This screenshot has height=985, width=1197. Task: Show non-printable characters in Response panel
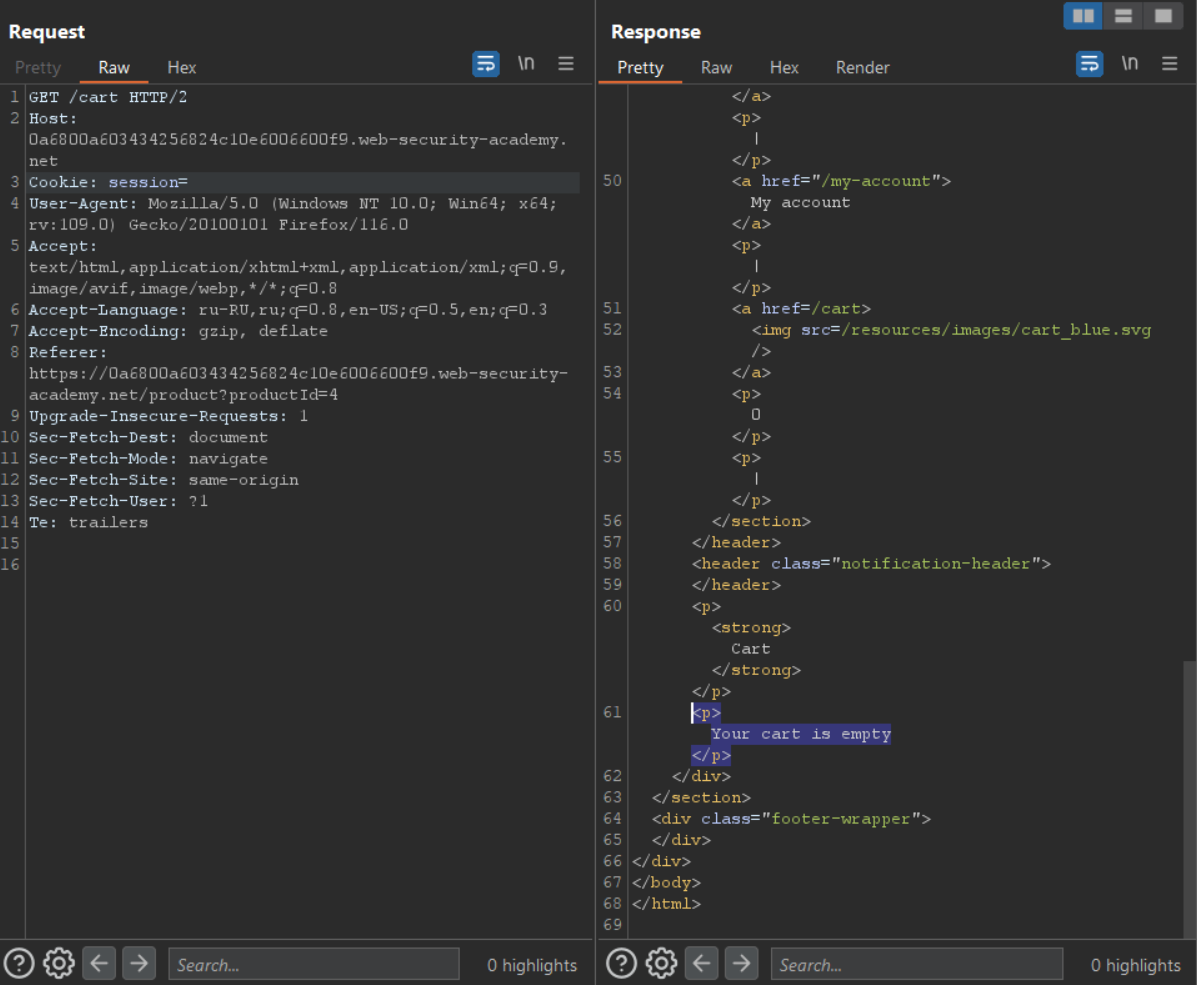pos(1130,64)
